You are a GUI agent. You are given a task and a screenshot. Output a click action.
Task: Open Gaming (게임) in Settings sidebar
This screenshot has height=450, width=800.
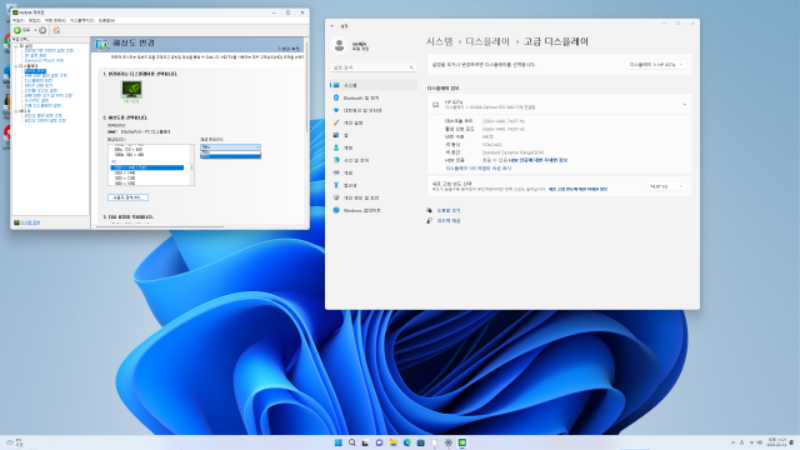point(373,172)
